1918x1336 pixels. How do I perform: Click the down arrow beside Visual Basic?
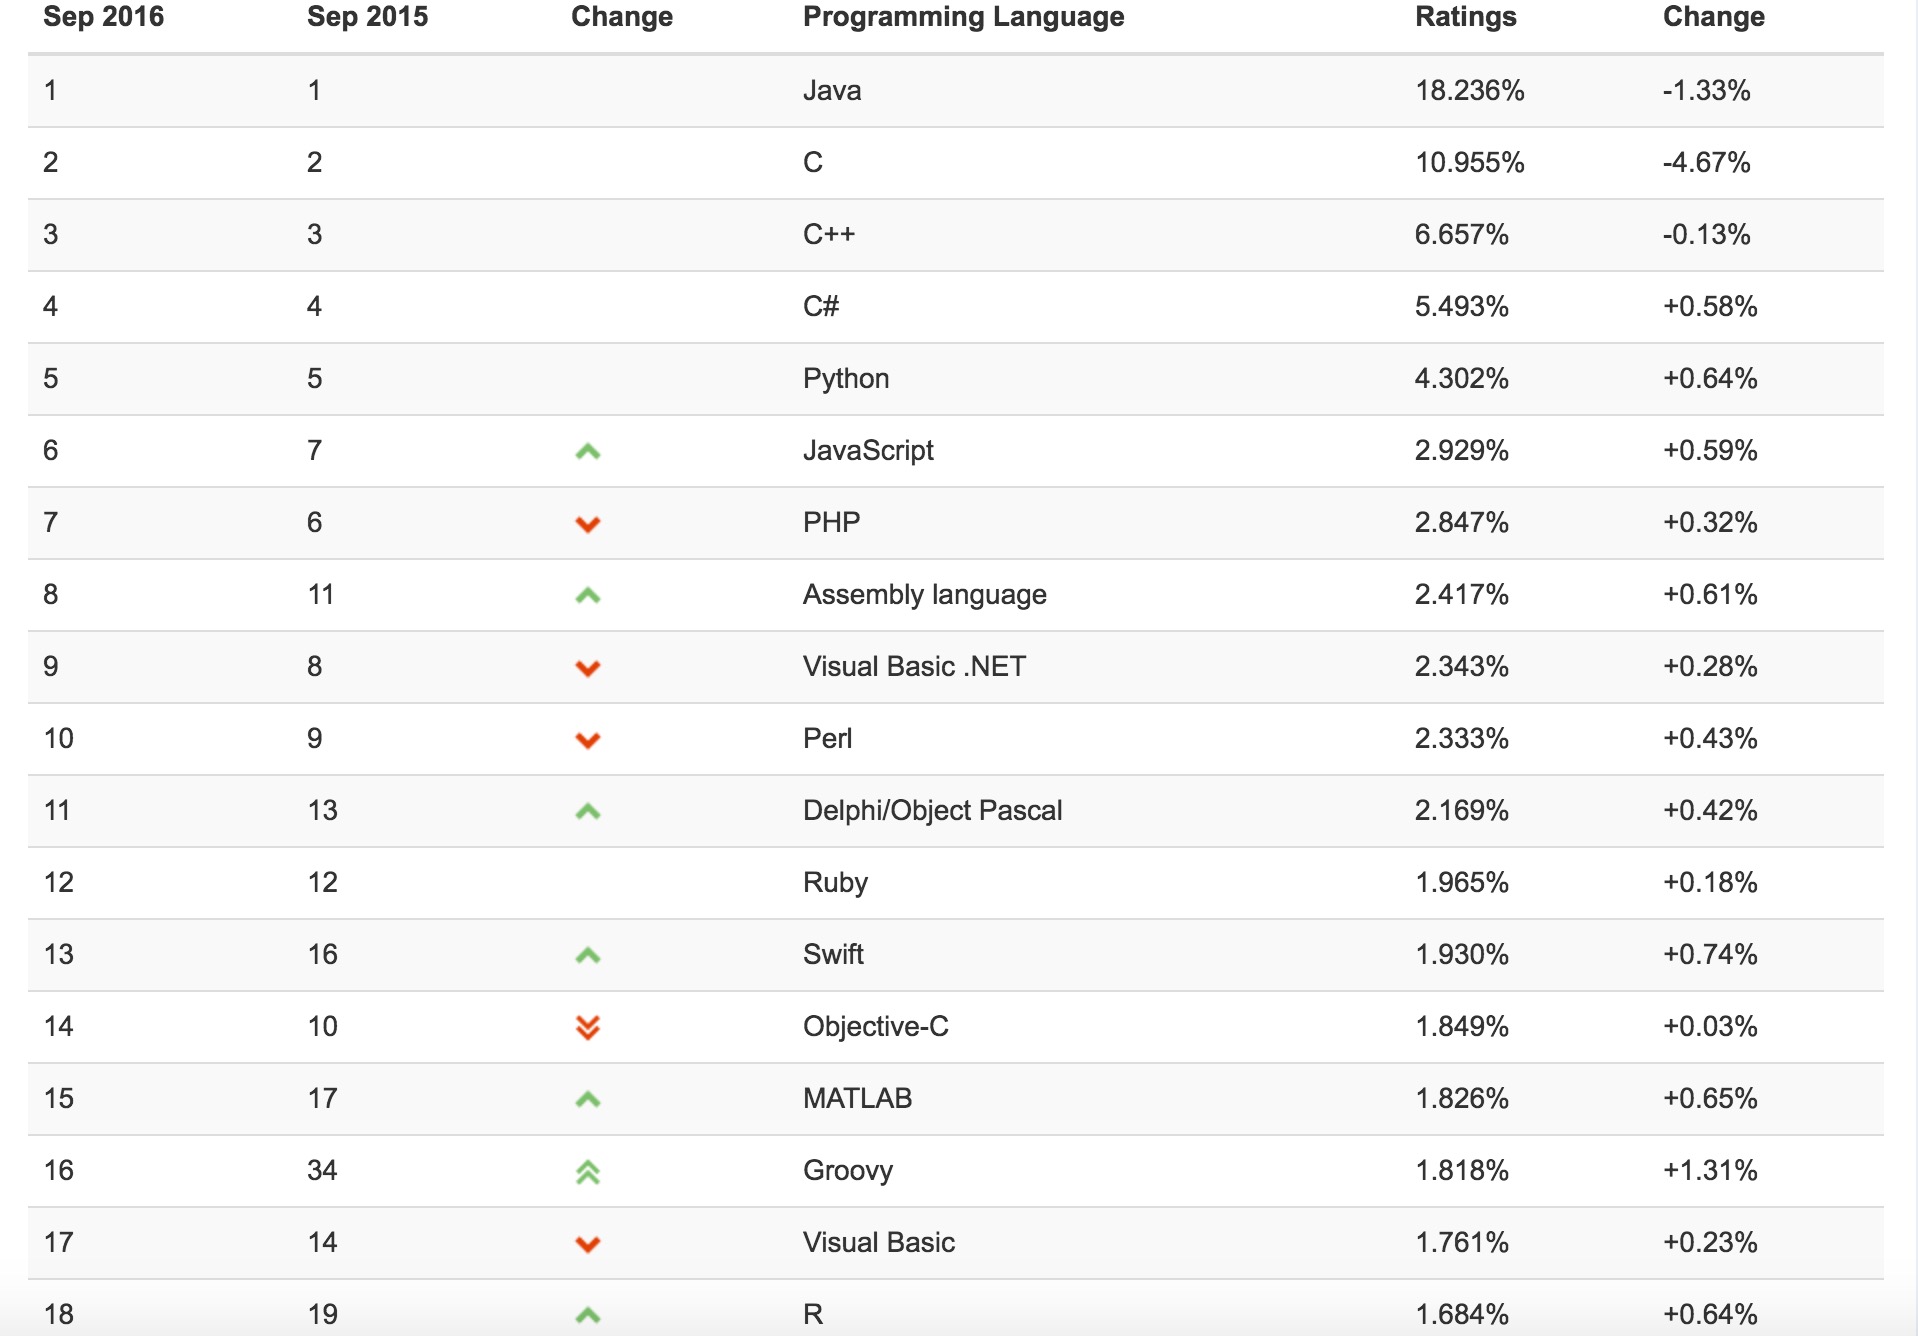point(588,1244)
